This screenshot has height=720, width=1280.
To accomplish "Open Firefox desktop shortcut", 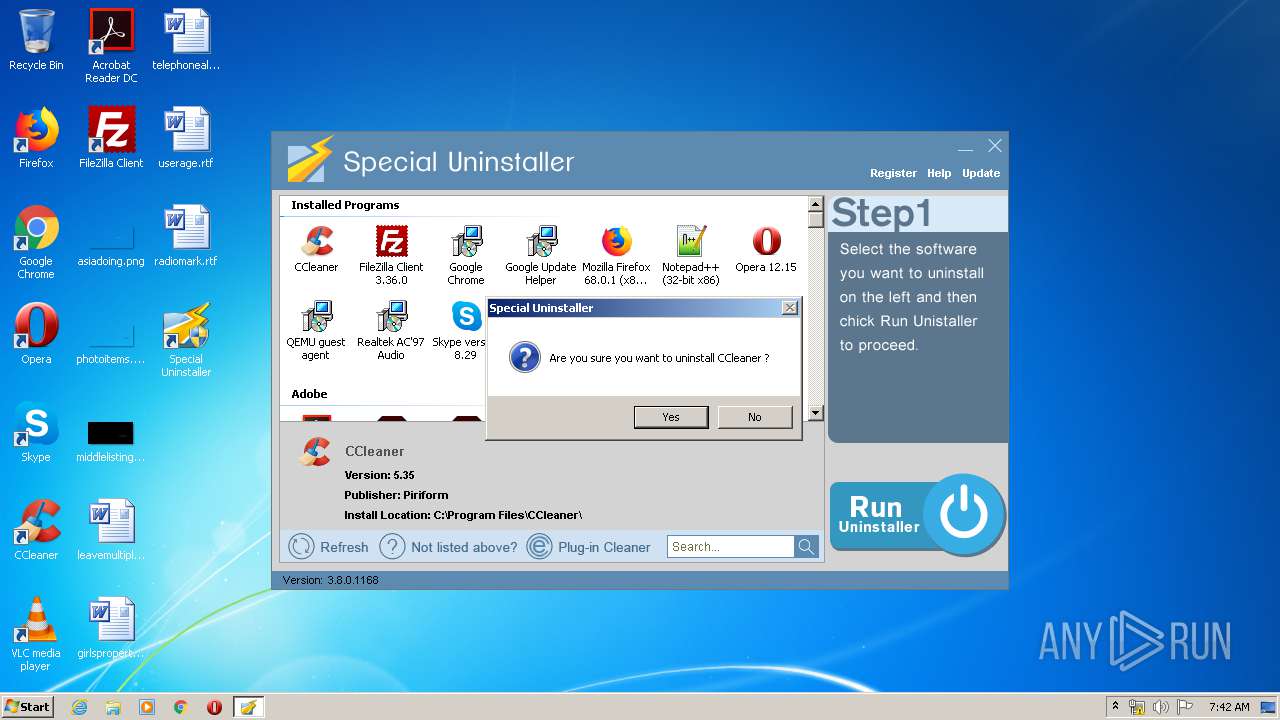I will point(36,138).
